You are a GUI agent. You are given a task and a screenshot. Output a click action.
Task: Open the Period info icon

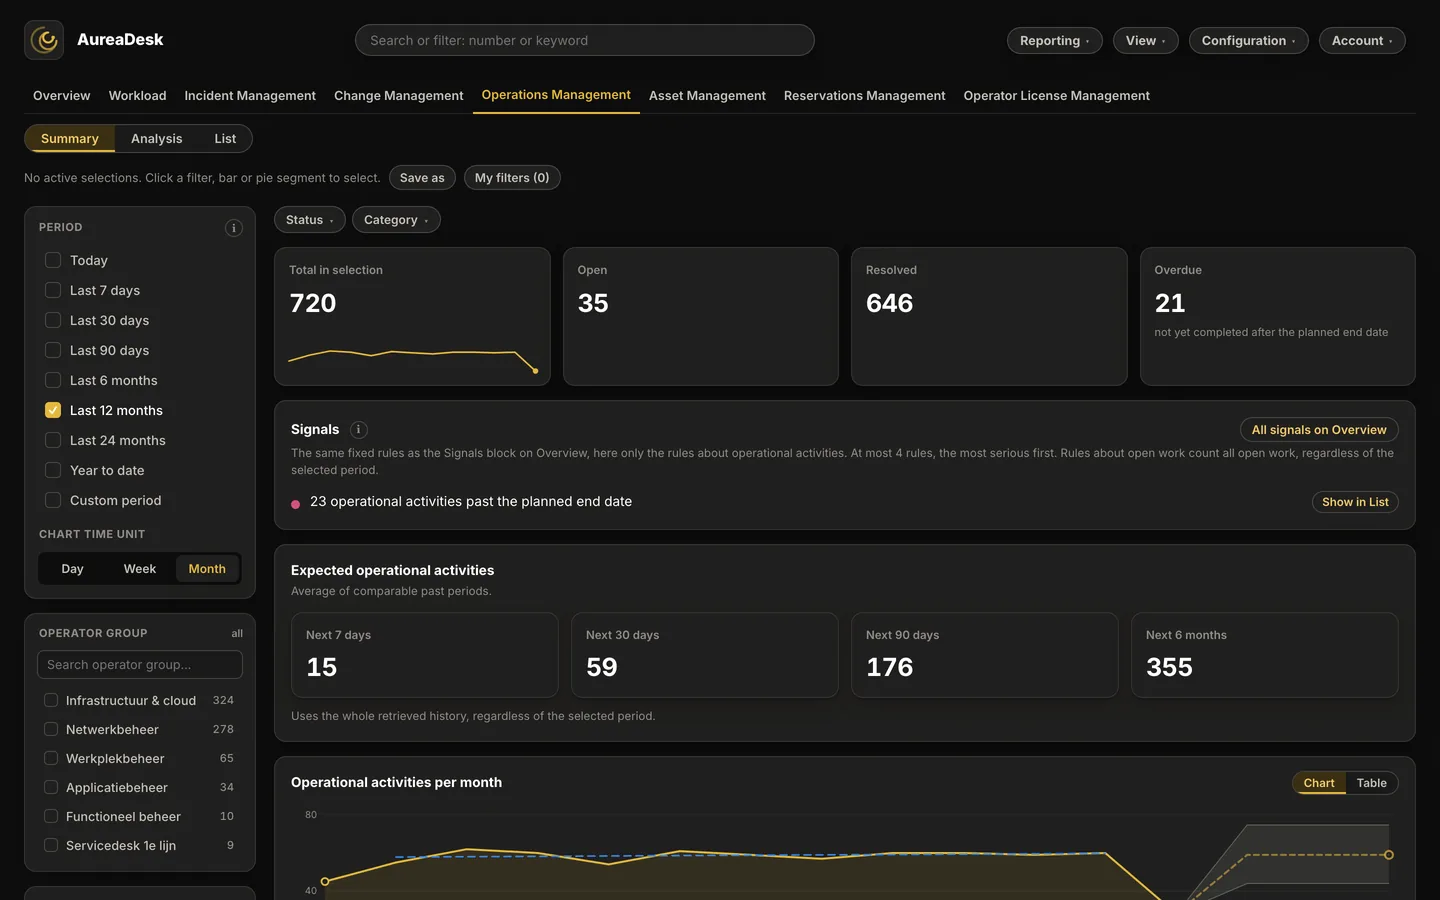(234, 228)
